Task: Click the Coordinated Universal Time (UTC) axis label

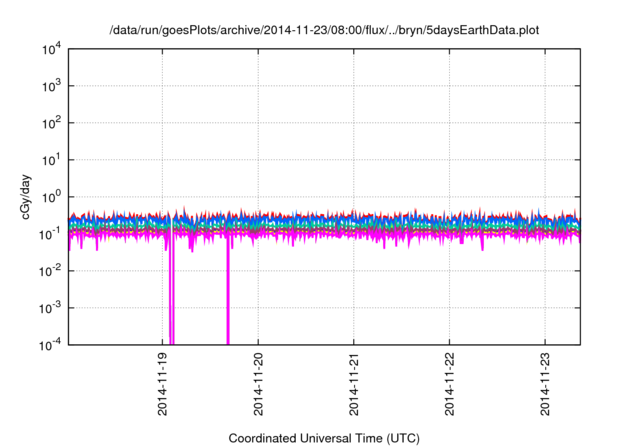Action: coord(324,438)
